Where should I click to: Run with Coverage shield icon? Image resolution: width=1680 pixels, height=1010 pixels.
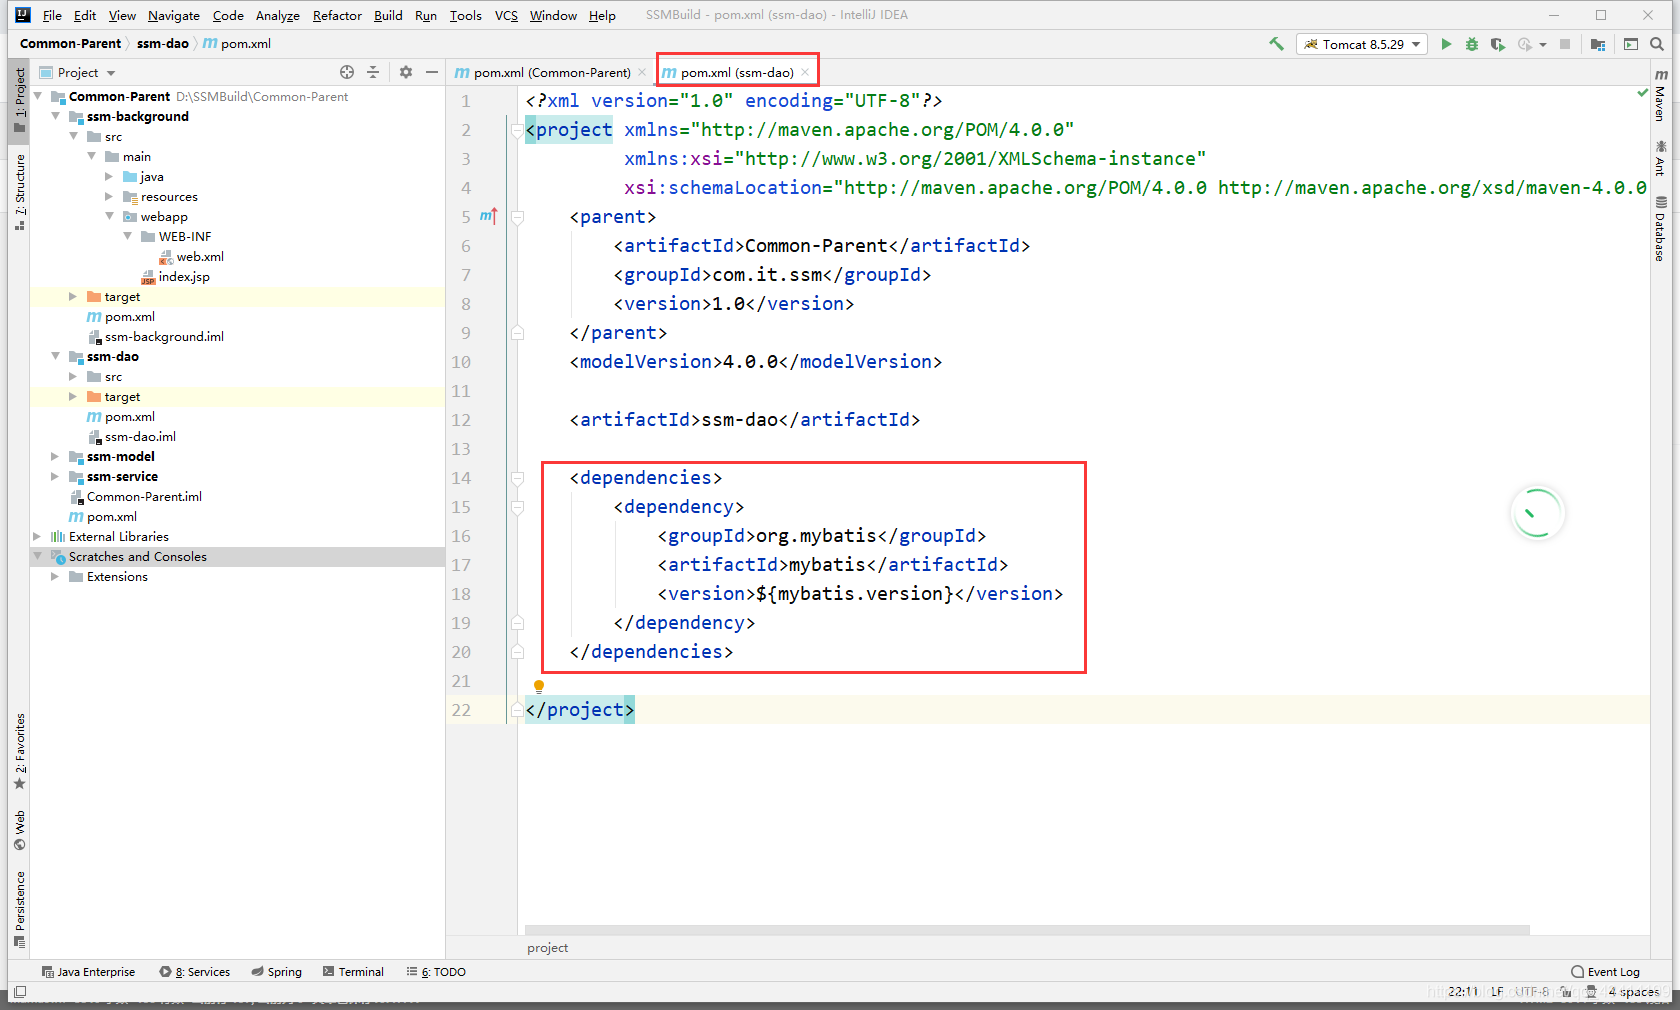1497,44
